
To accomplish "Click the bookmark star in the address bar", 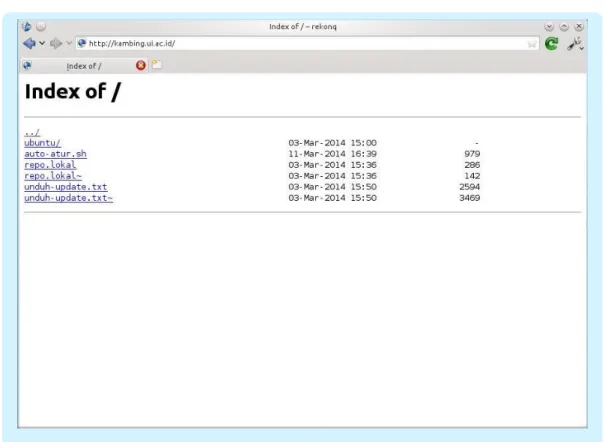I will (532, 44).
